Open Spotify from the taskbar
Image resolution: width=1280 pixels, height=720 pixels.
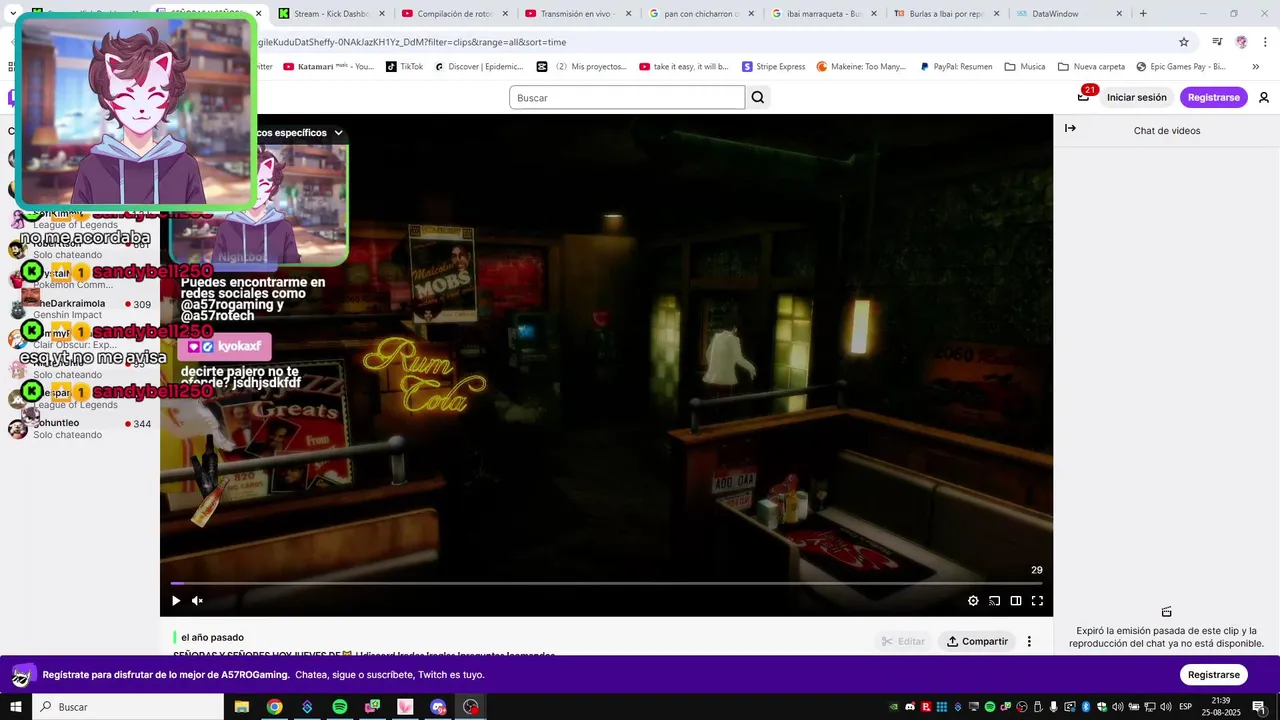[340, 707]
